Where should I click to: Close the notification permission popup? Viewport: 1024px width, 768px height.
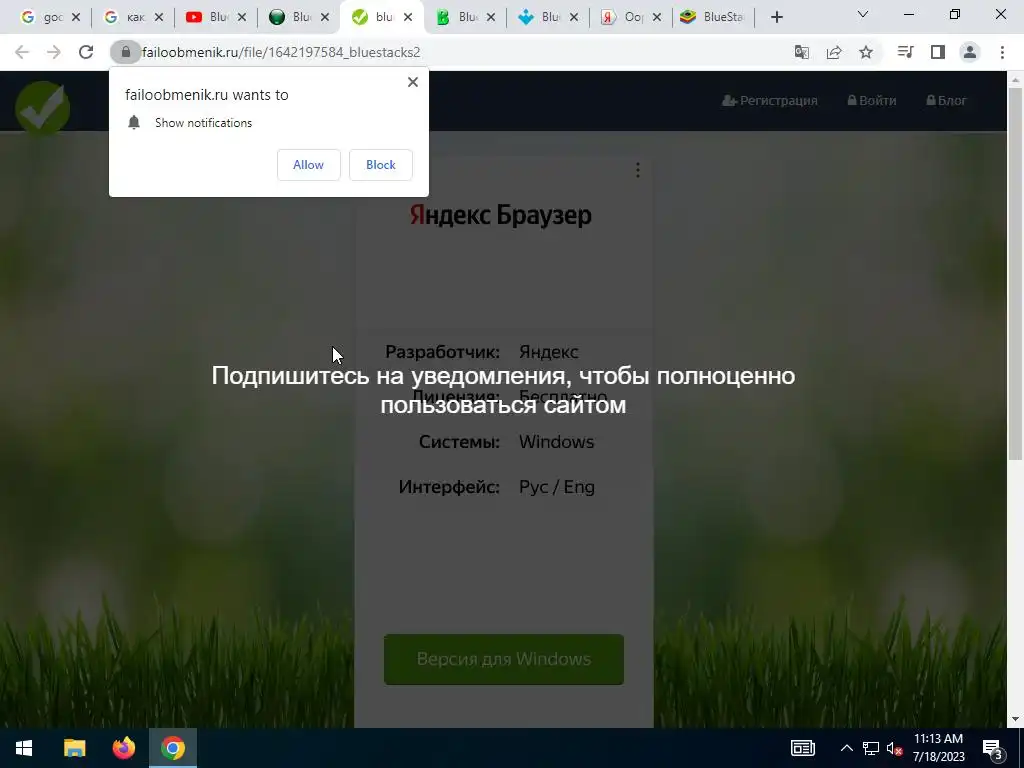[413, 82]
